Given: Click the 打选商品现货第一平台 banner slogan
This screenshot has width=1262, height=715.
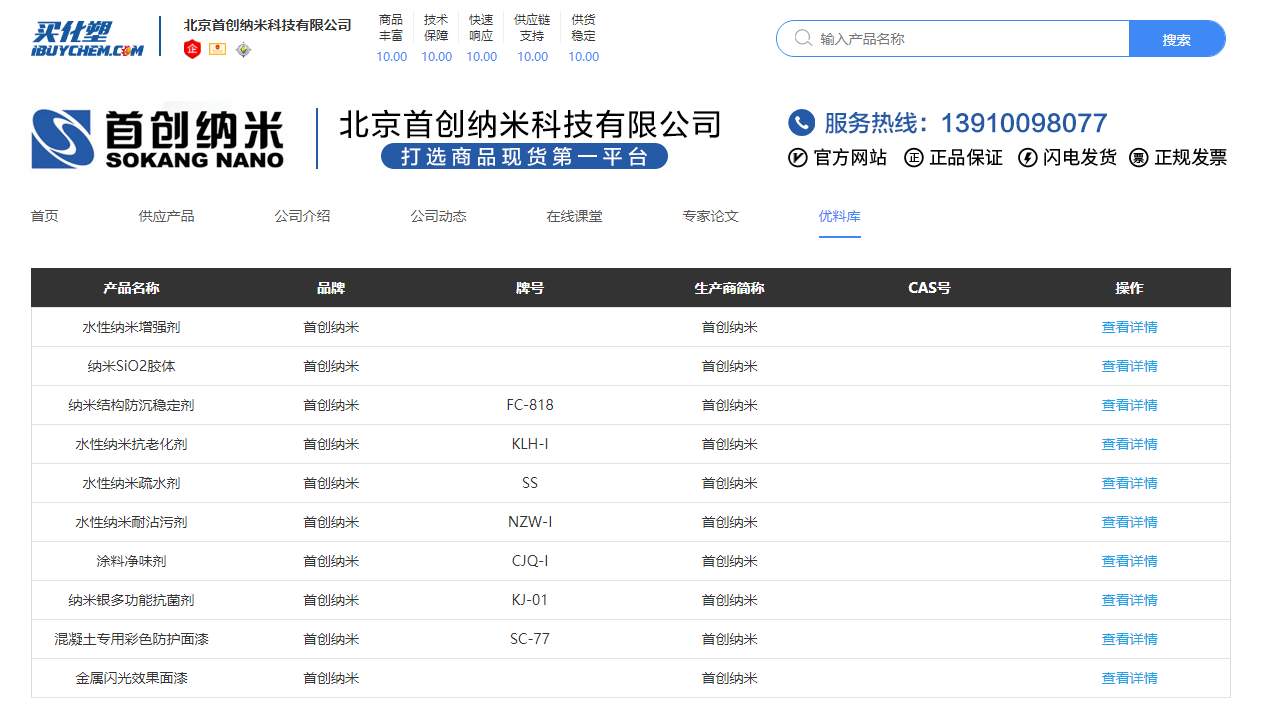Looking at the screenshot, I should (x=525, y=156).
